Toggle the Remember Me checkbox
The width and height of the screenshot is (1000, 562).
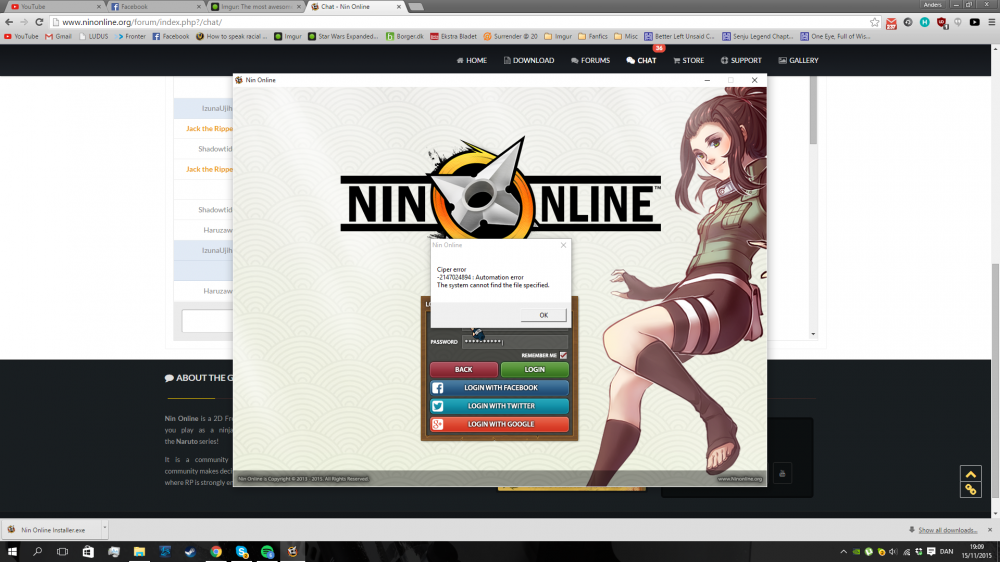click(564, 355)
